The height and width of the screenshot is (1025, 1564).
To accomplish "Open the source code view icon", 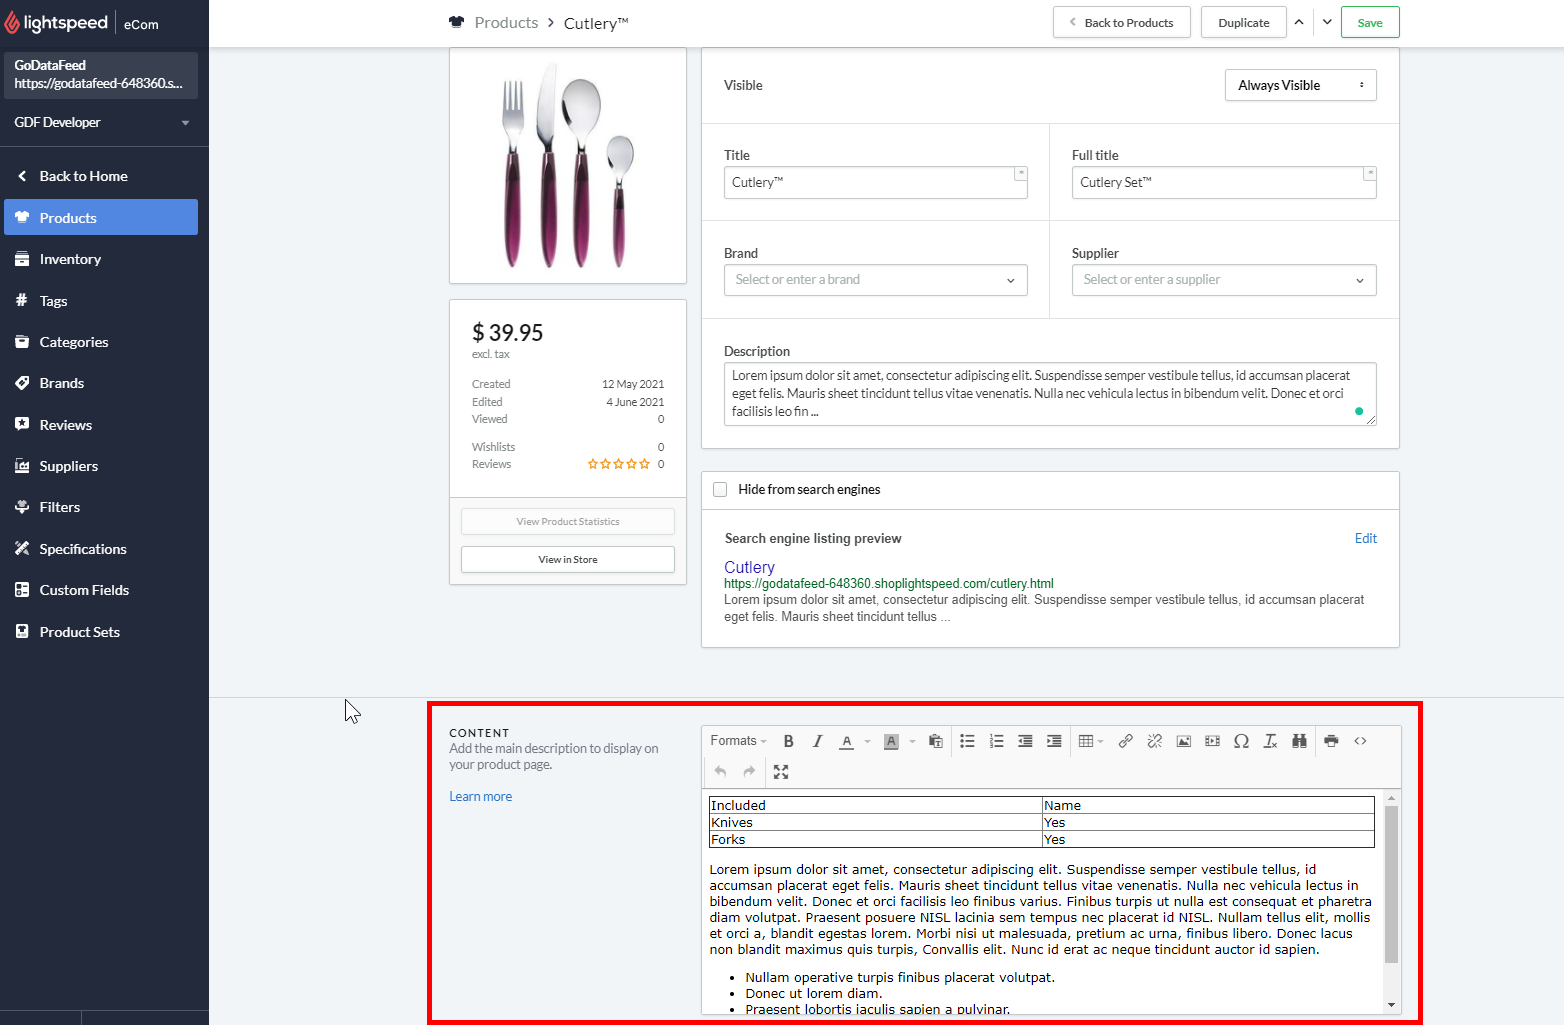I will [x=1360, y=741].
